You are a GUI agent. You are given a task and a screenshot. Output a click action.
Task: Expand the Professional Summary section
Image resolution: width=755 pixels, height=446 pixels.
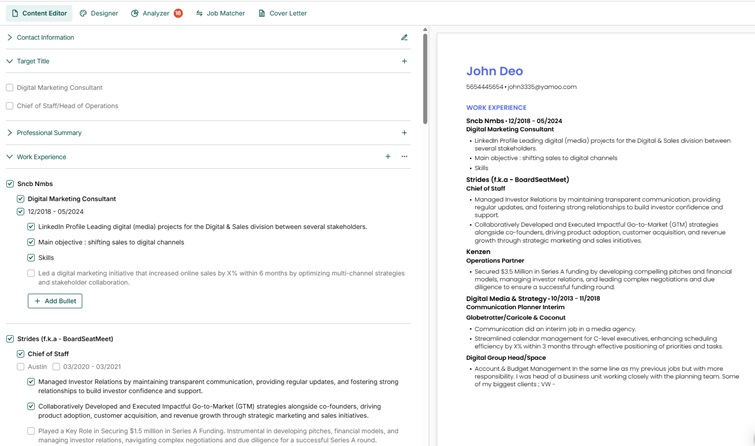[10, 132]
